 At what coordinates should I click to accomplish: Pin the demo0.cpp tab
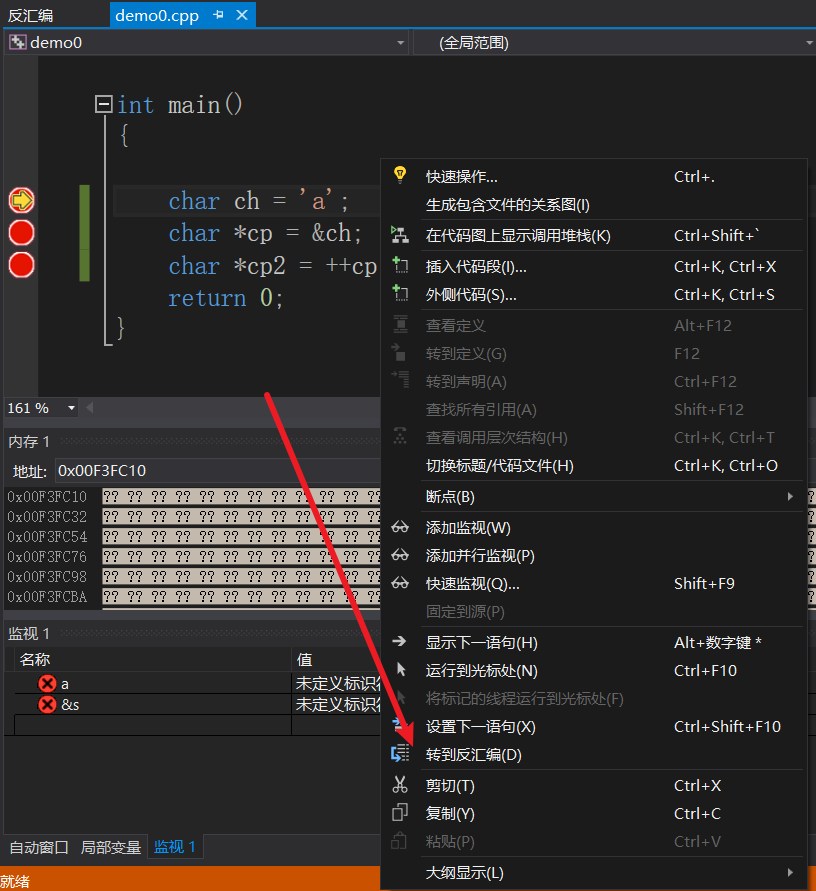pos(218,15)
